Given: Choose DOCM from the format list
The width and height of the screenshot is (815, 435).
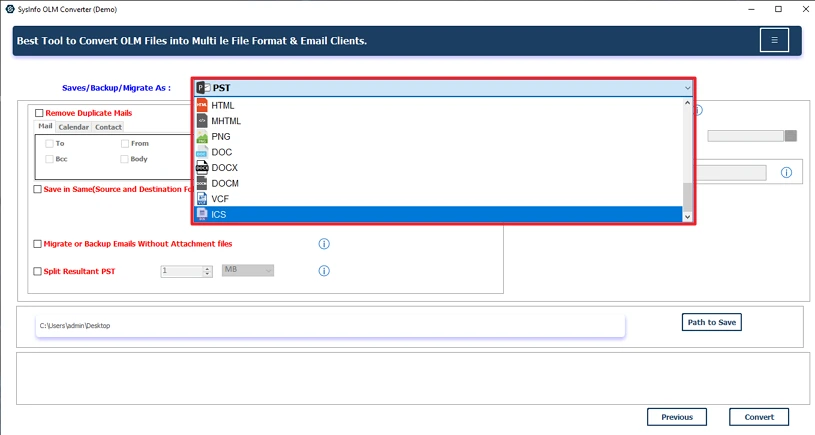Looking at the screenshot, I should [x=438, y=183].
